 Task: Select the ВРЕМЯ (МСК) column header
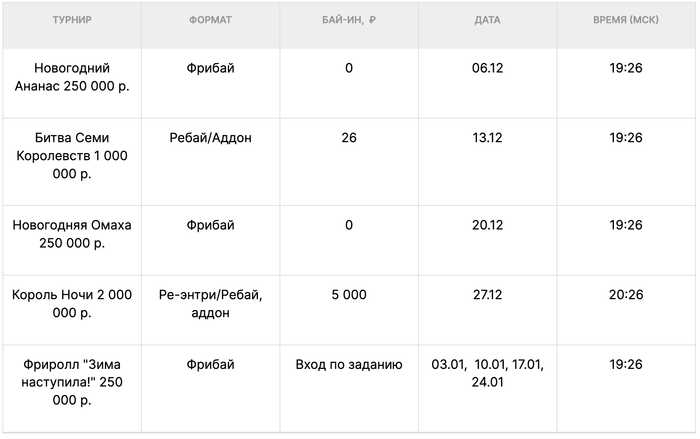pos(625,20)
